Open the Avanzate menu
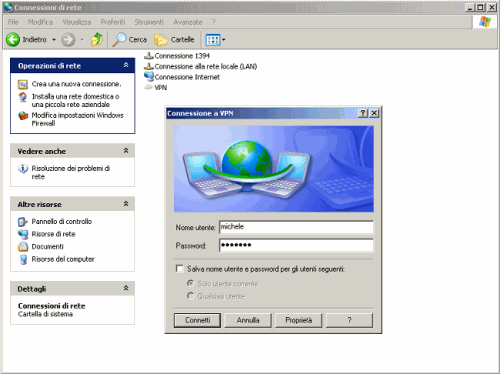The height and width of the screenshot is (374, 500). pos(188,22)
